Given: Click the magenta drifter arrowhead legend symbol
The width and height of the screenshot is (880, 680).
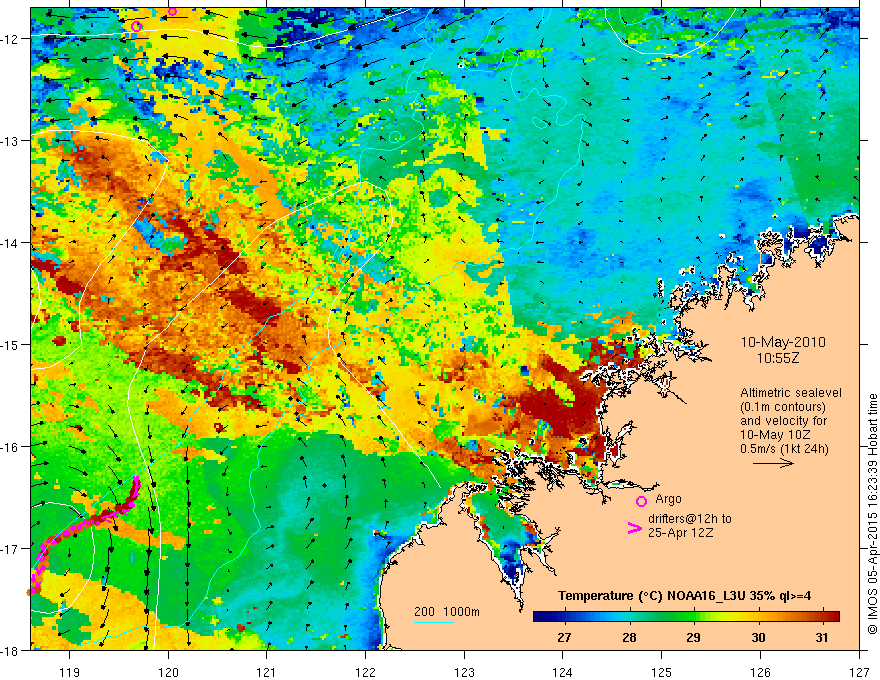Looking at the screenshot, I should [x=634, y=528].
